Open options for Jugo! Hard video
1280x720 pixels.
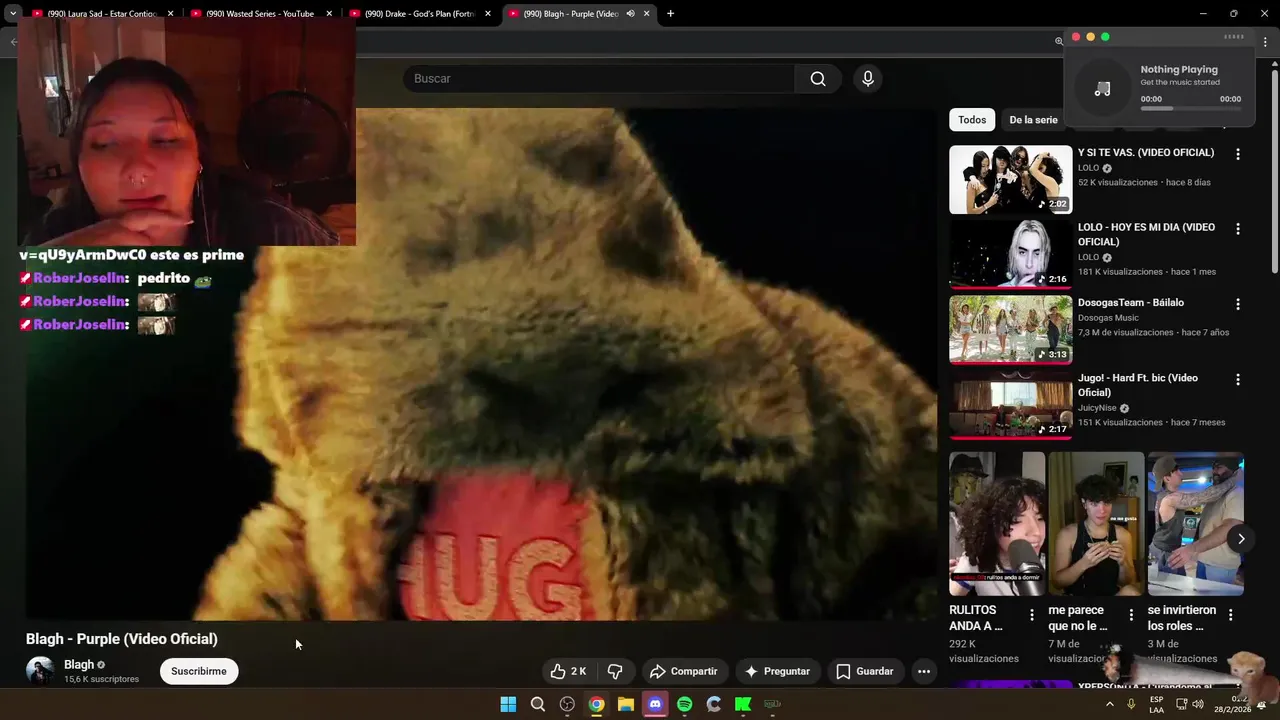click(x=1238, y=380)
